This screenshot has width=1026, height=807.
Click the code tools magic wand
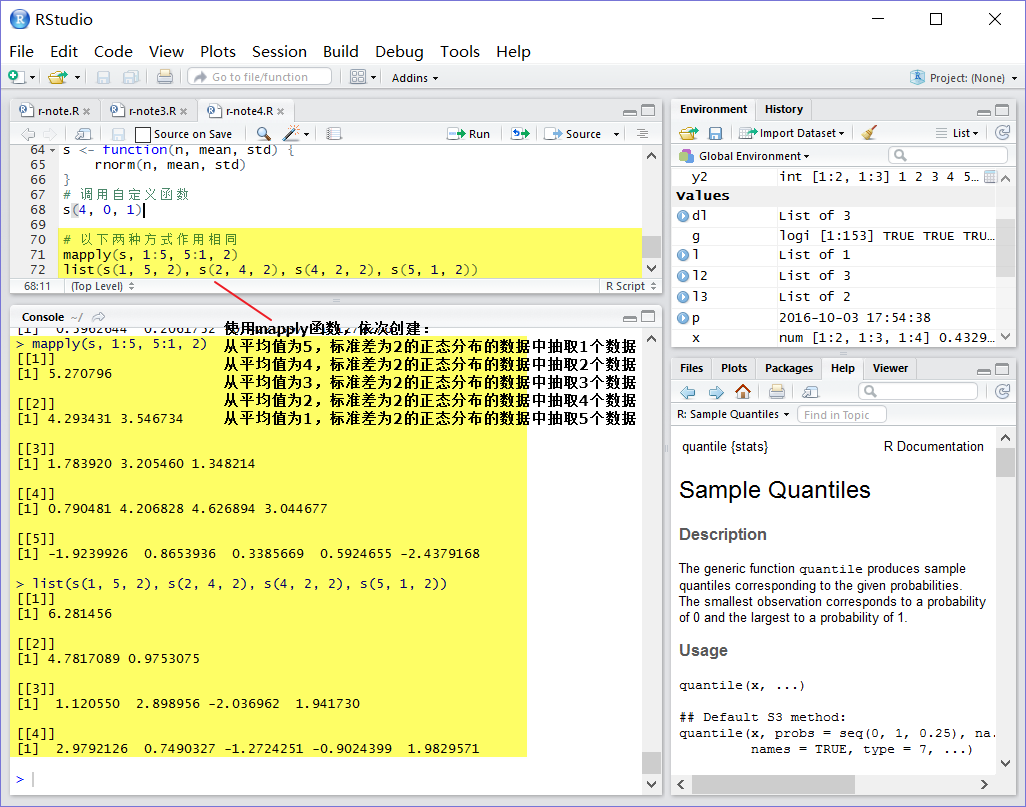(296, 134)
